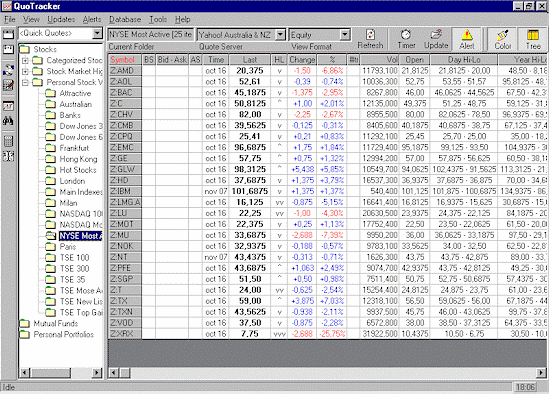Click the column layout icon below the calculator
This screenshot has height=394, width=550.
coord(8,156)
